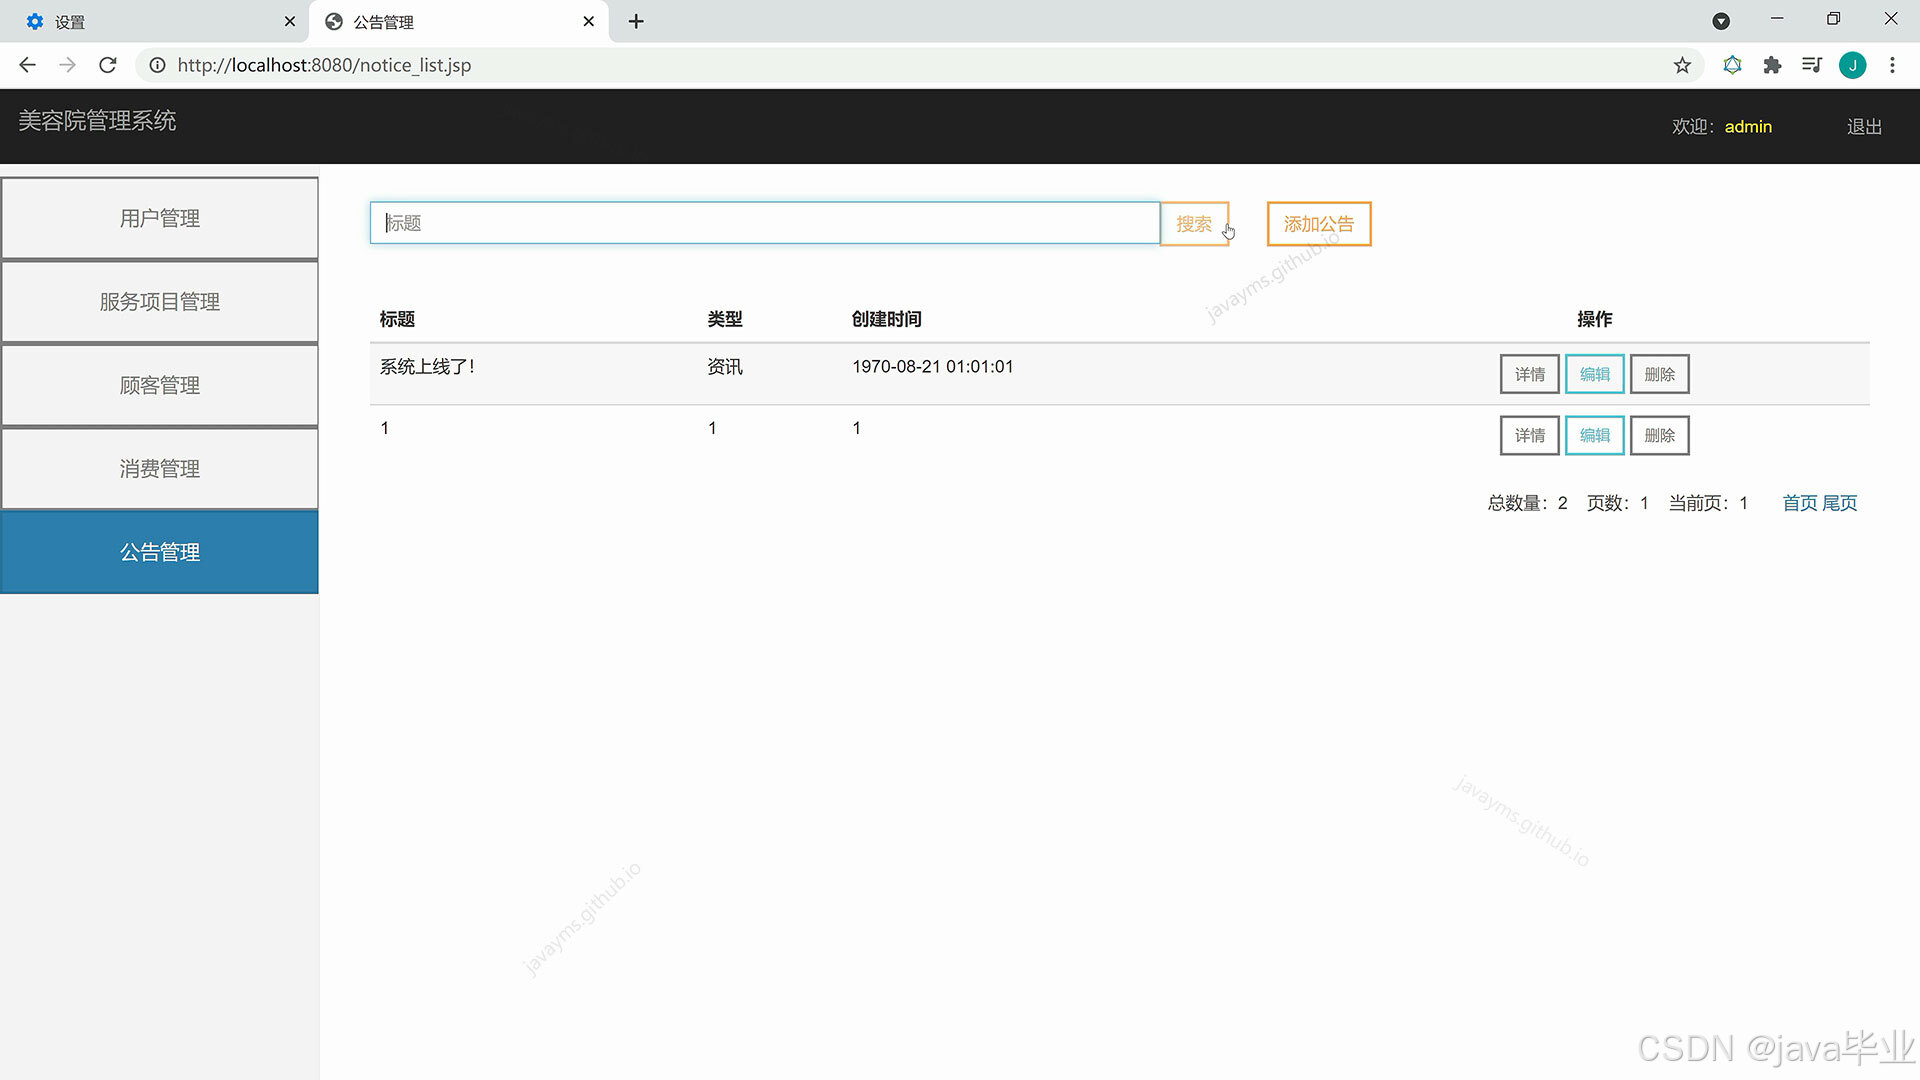Viewport: 1920px width, 1080px height.
Task: Click the 页数: 1 text
Action: point(1617,503)
